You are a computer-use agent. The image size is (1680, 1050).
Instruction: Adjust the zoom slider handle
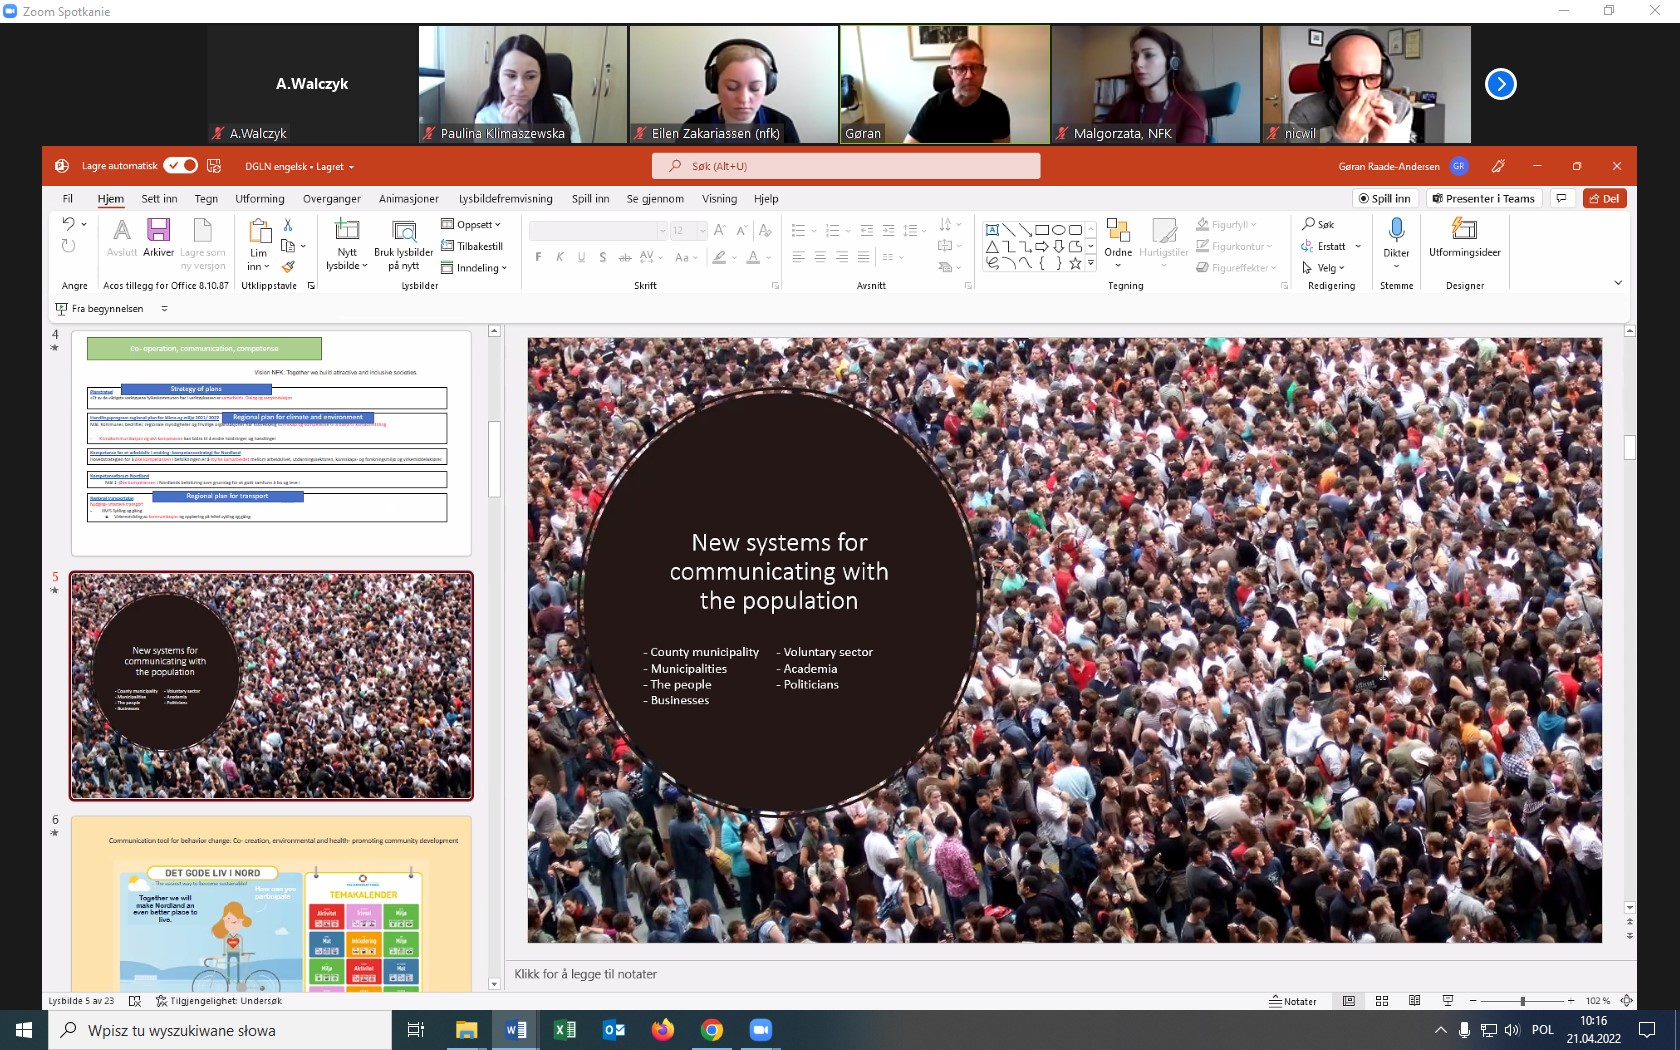[x=1522, y=1000]
